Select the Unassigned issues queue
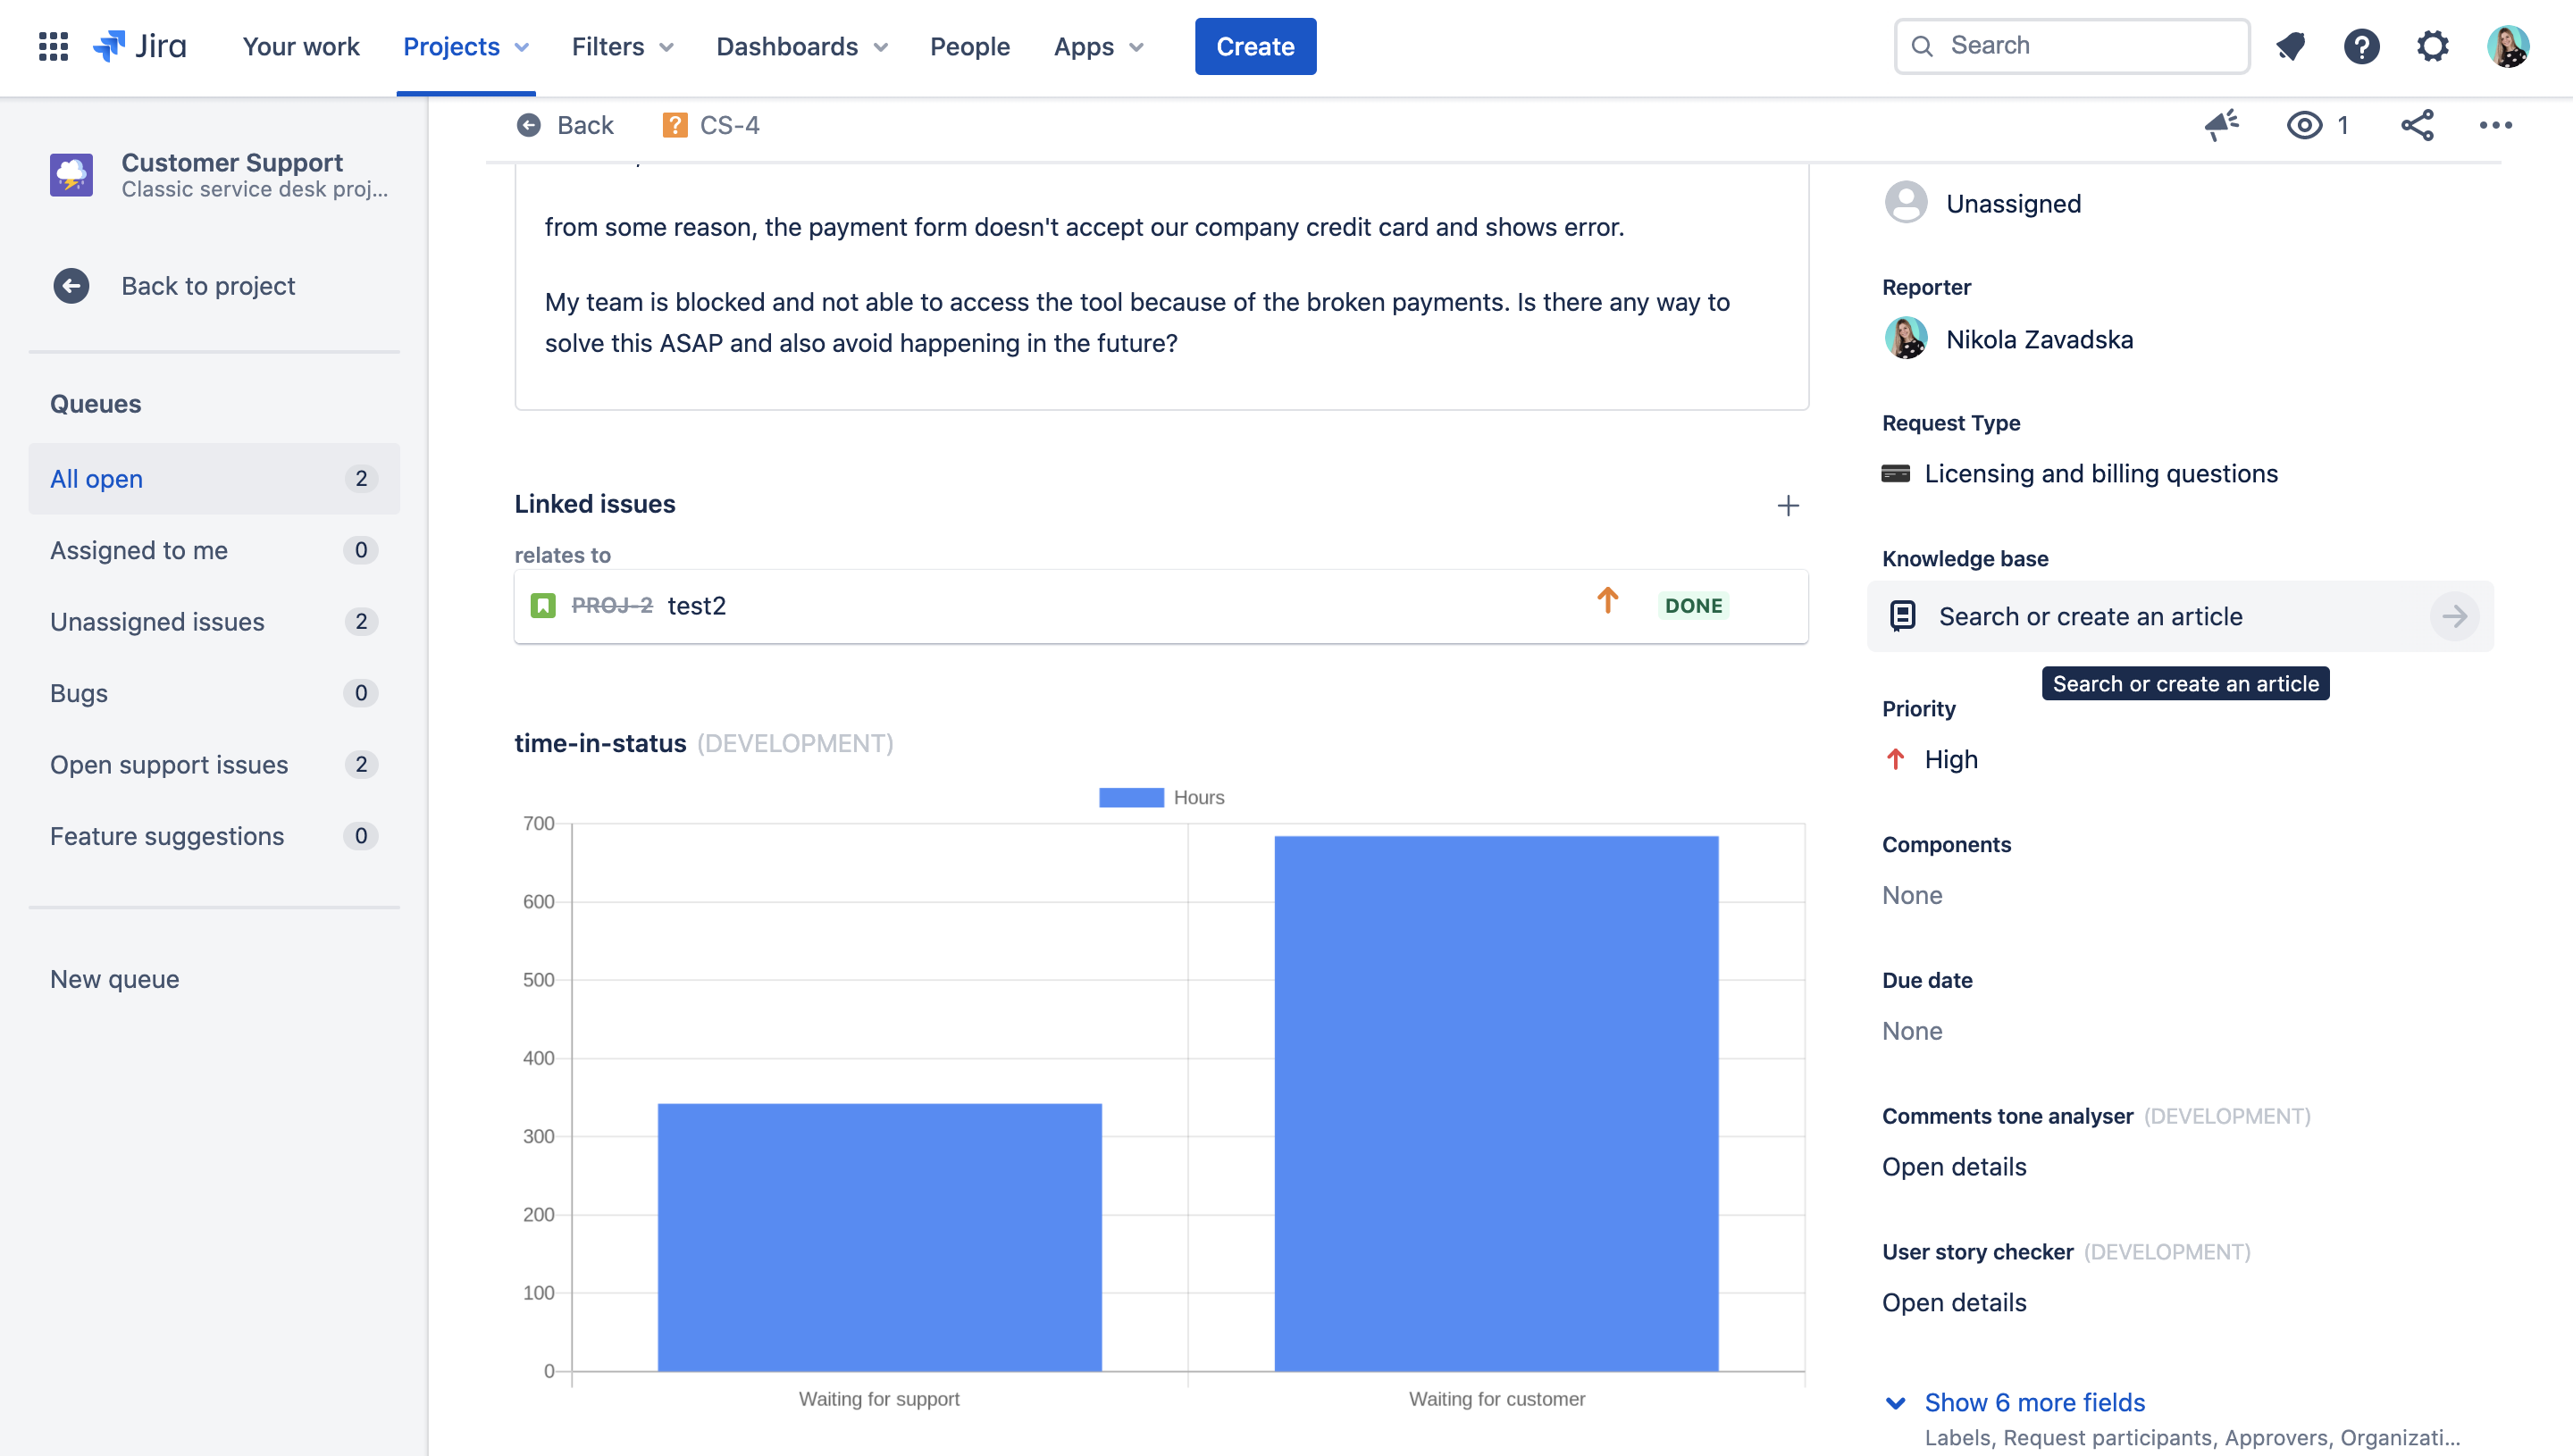 [x=157, y=621]
